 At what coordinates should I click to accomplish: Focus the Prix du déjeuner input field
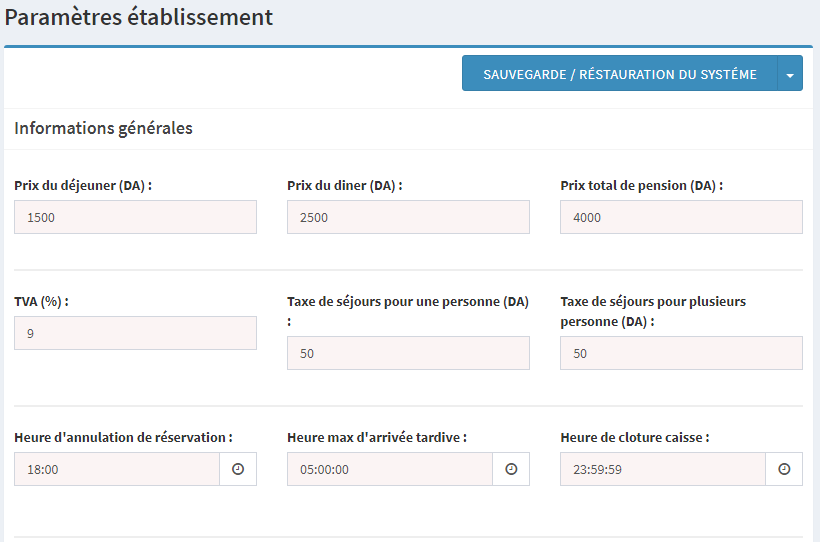135,217
